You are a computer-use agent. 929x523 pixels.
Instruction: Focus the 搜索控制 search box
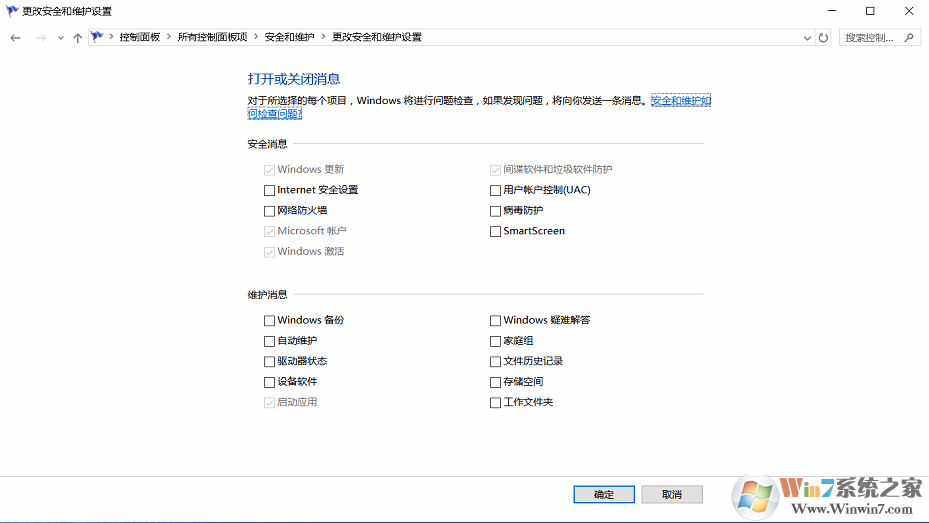point(880,37)
